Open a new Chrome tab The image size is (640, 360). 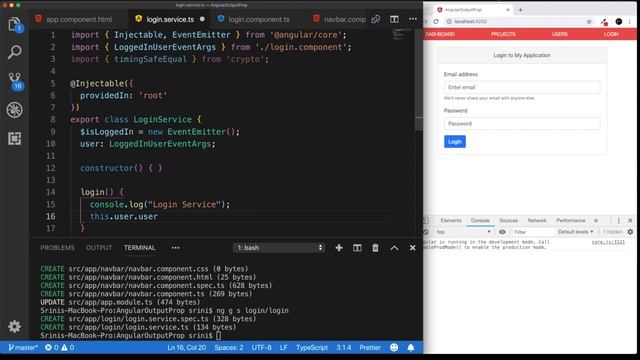coord(520,10)
